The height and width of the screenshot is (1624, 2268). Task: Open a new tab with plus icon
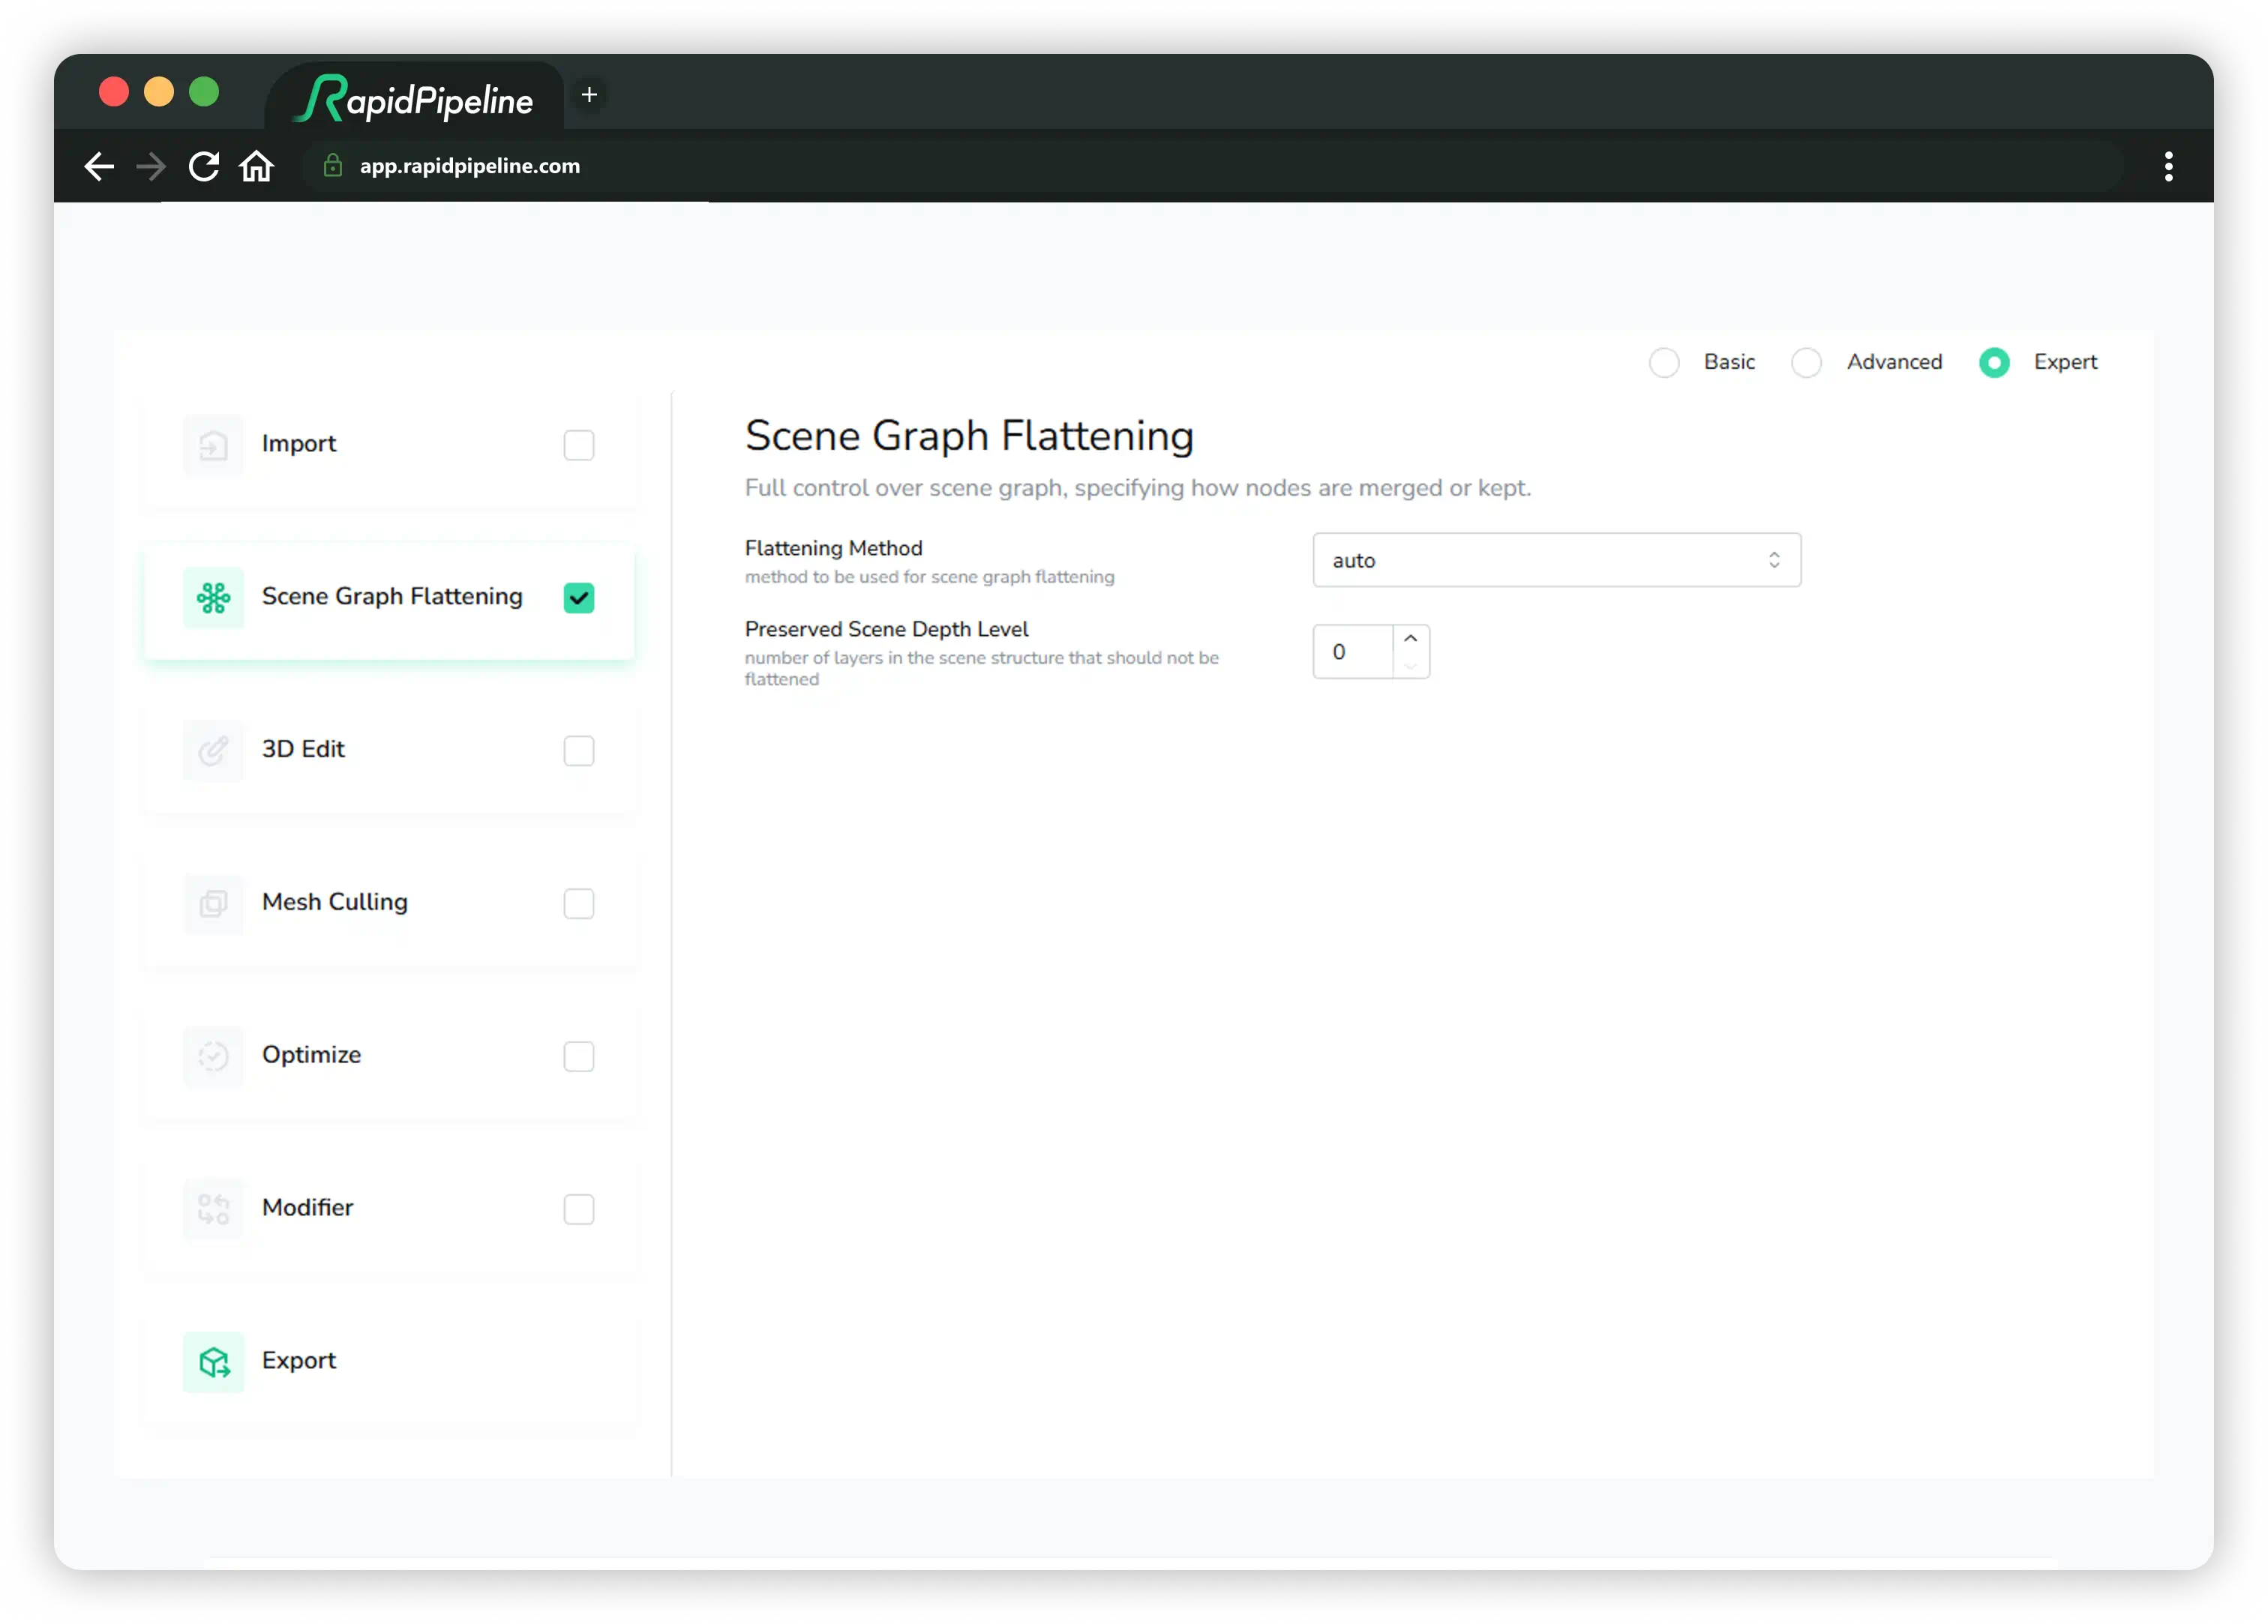[x=589, y=94]
